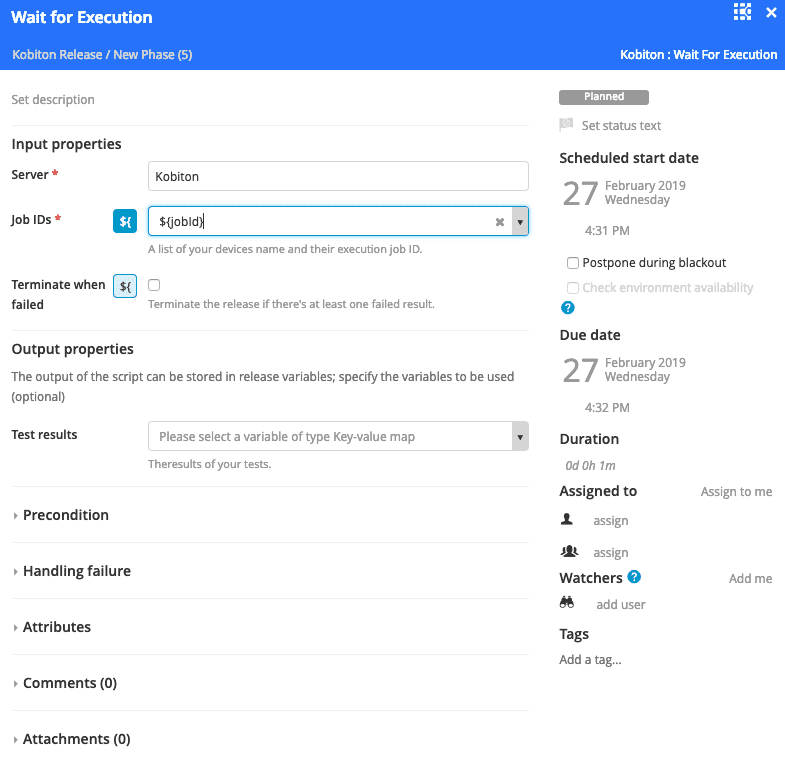Click Add me under Watchers
785x758 pixels.
(x=750, y=578)
